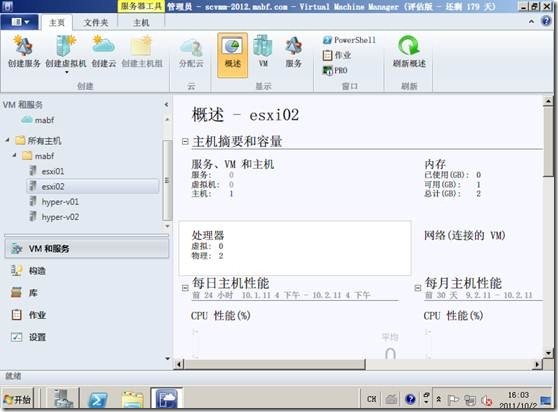
Task: Click the 服务器工具 contextual tab label
Action: tap(141, 6)
